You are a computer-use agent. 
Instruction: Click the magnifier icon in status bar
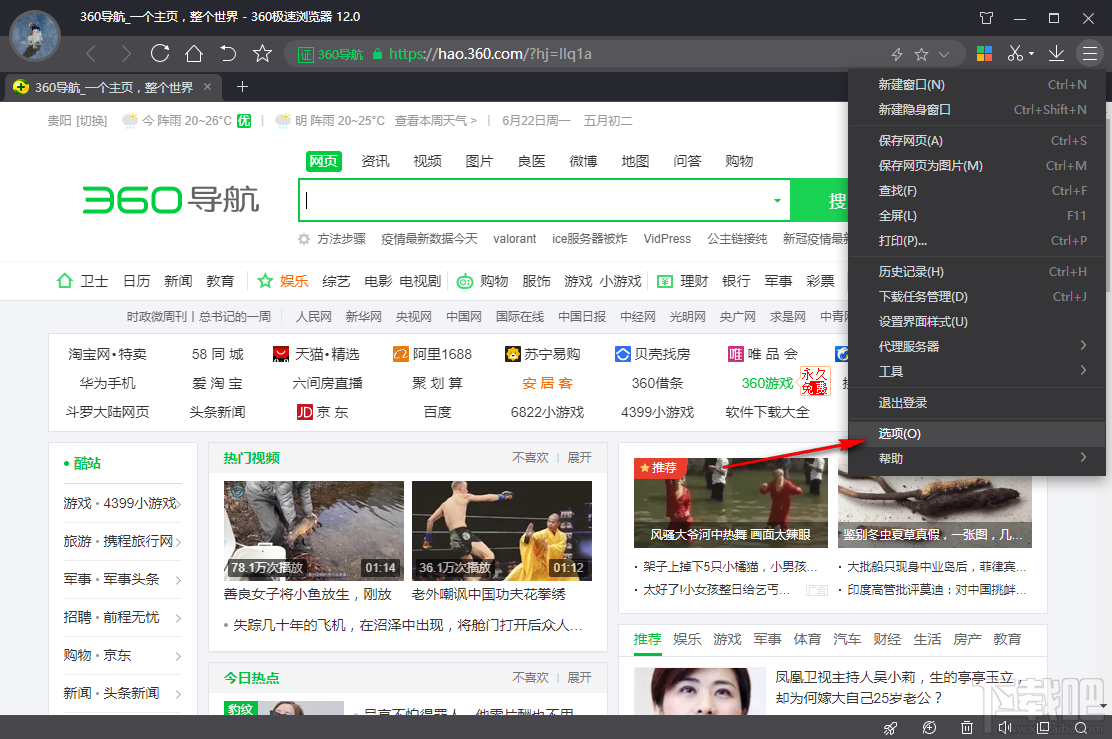coord(1081,727)
